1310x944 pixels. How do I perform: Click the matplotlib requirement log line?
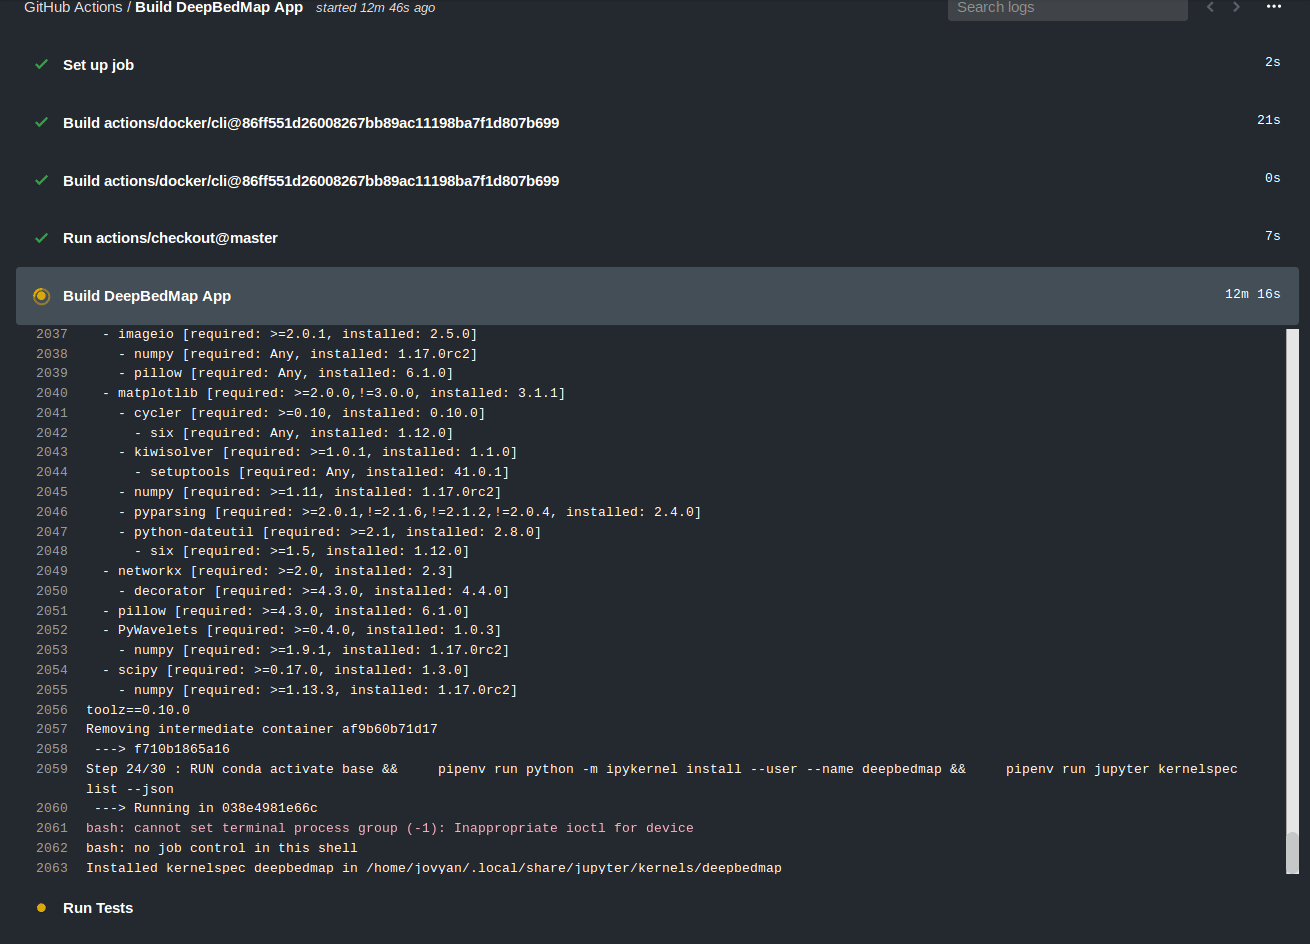pos(334,393)
